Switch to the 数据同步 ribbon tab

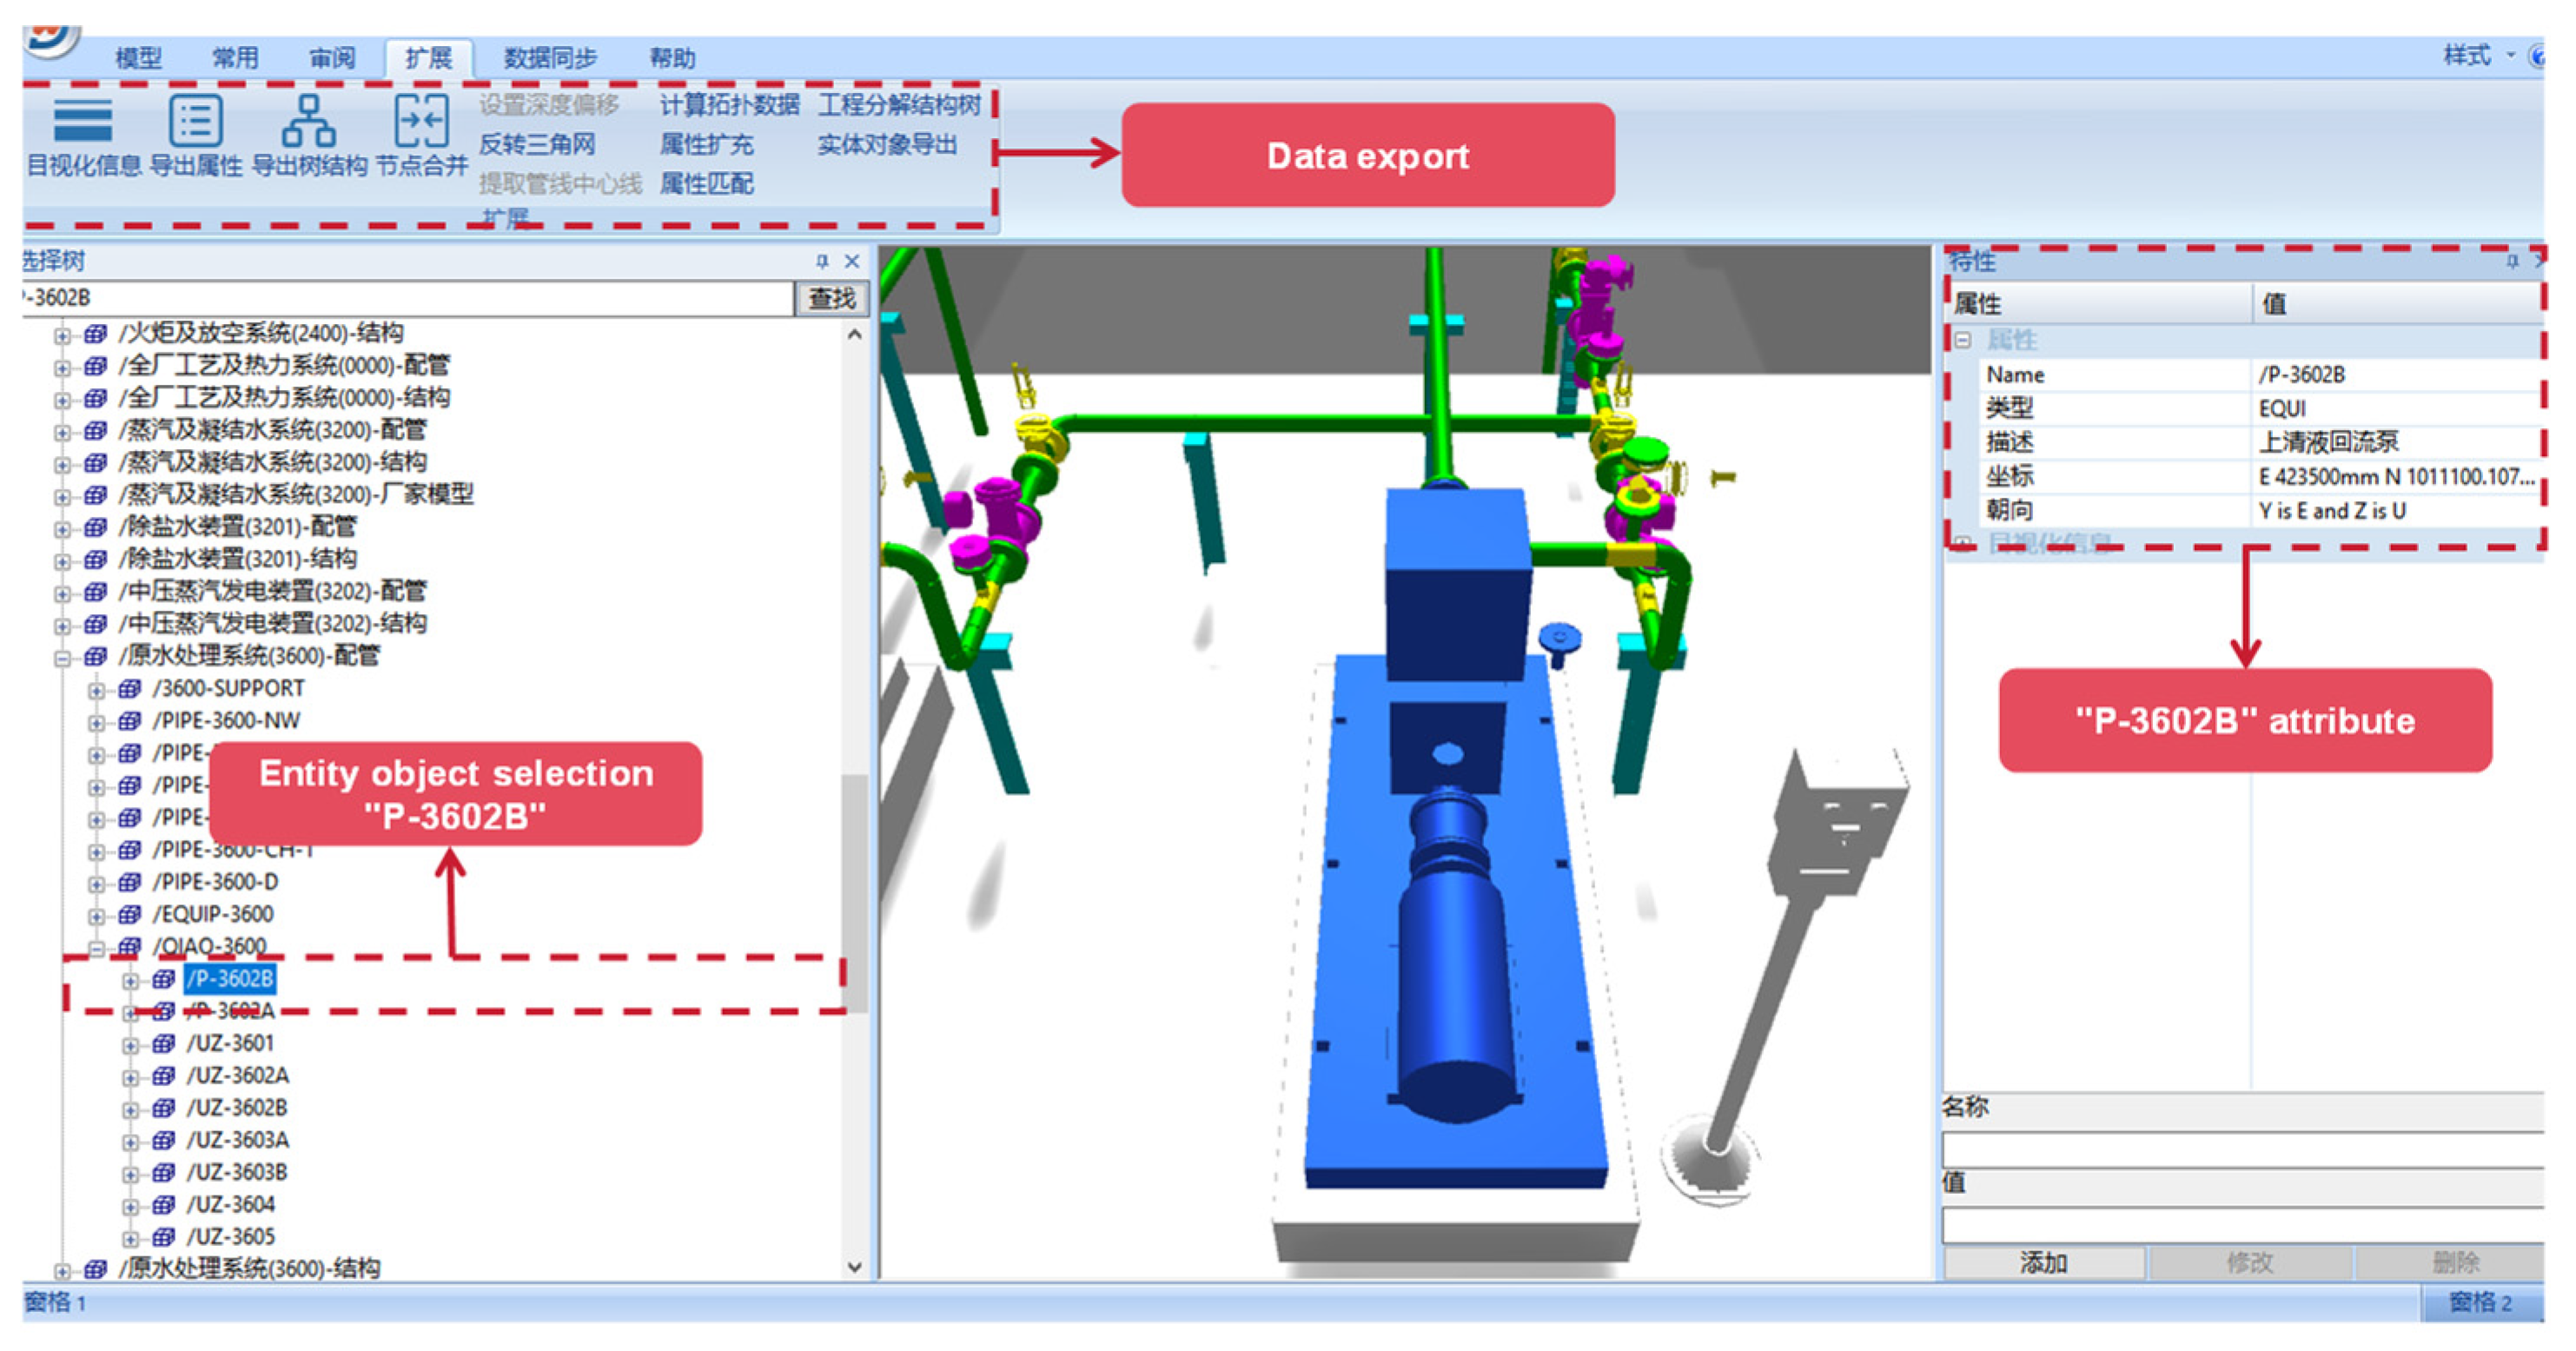[x=549, y=58]
